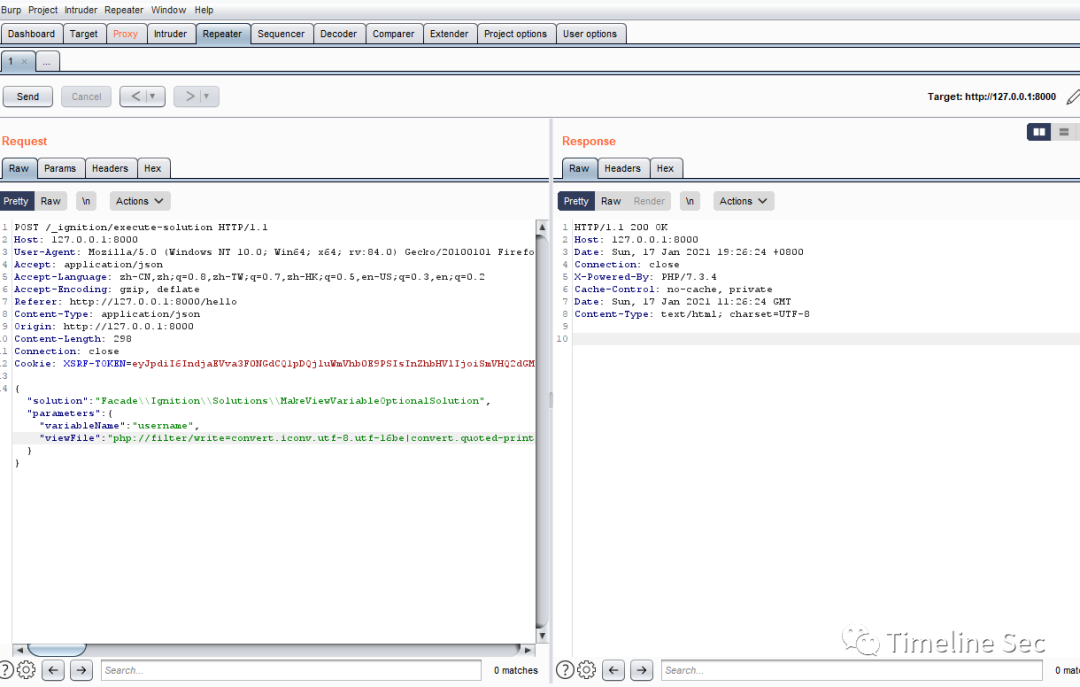Image resolution: width=1080 pixels, height=687 pixels.
Task: Toggle non-printable \n chars in Request
Action: [86, 201]
